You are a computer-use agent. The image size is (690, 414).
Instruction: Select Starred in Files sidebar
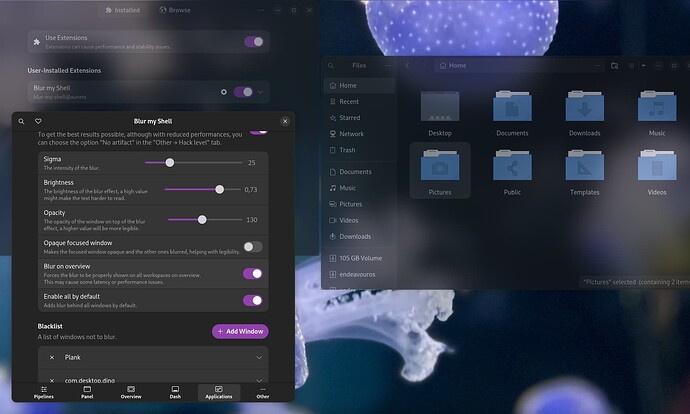click(359, 117)
